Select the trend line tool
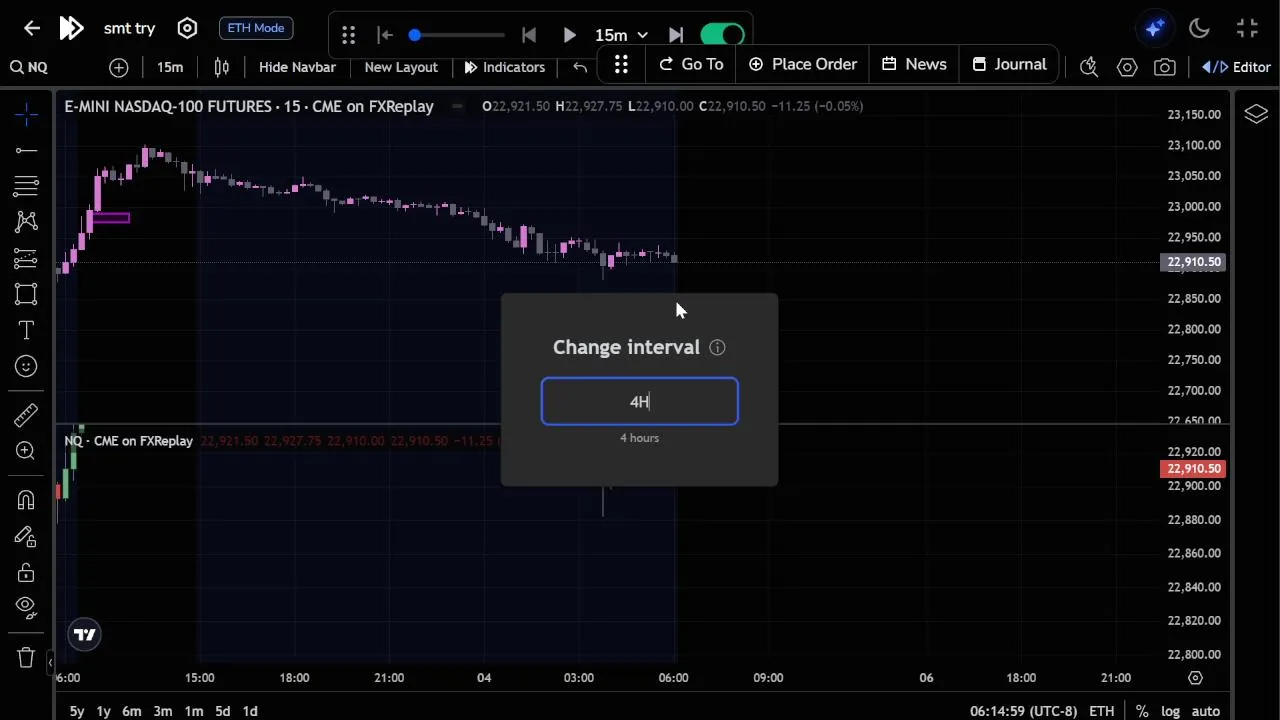This screenshot has width=1280, height=720. point(26,151)
